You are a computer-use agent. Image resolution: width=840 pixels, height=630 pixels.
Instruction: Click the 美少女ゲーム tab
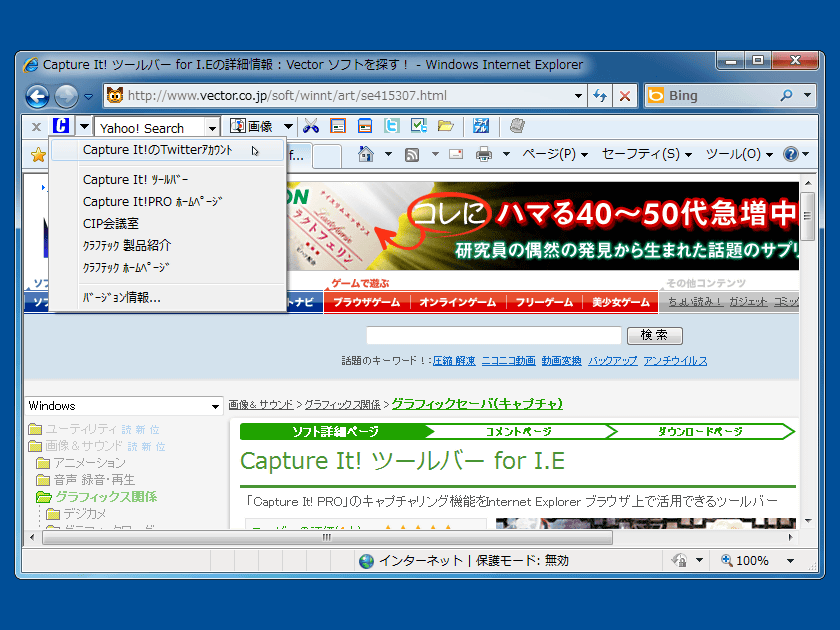pyautogui.click(x=620, y=302)
